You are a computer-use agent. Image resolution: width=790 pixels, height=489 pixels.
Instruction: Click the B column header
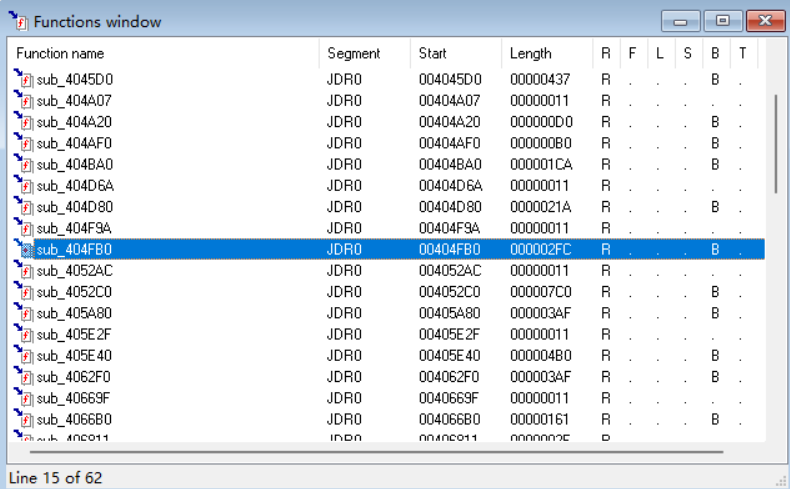pyautogui.click(x=715, y=53)
